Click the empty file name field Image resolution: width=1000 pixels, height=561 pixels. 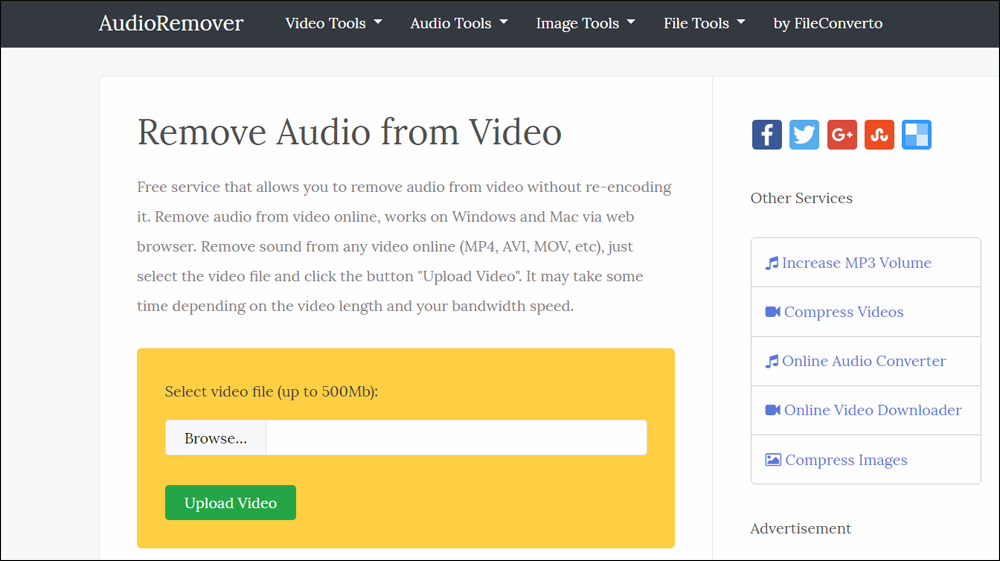pos(457,438)
